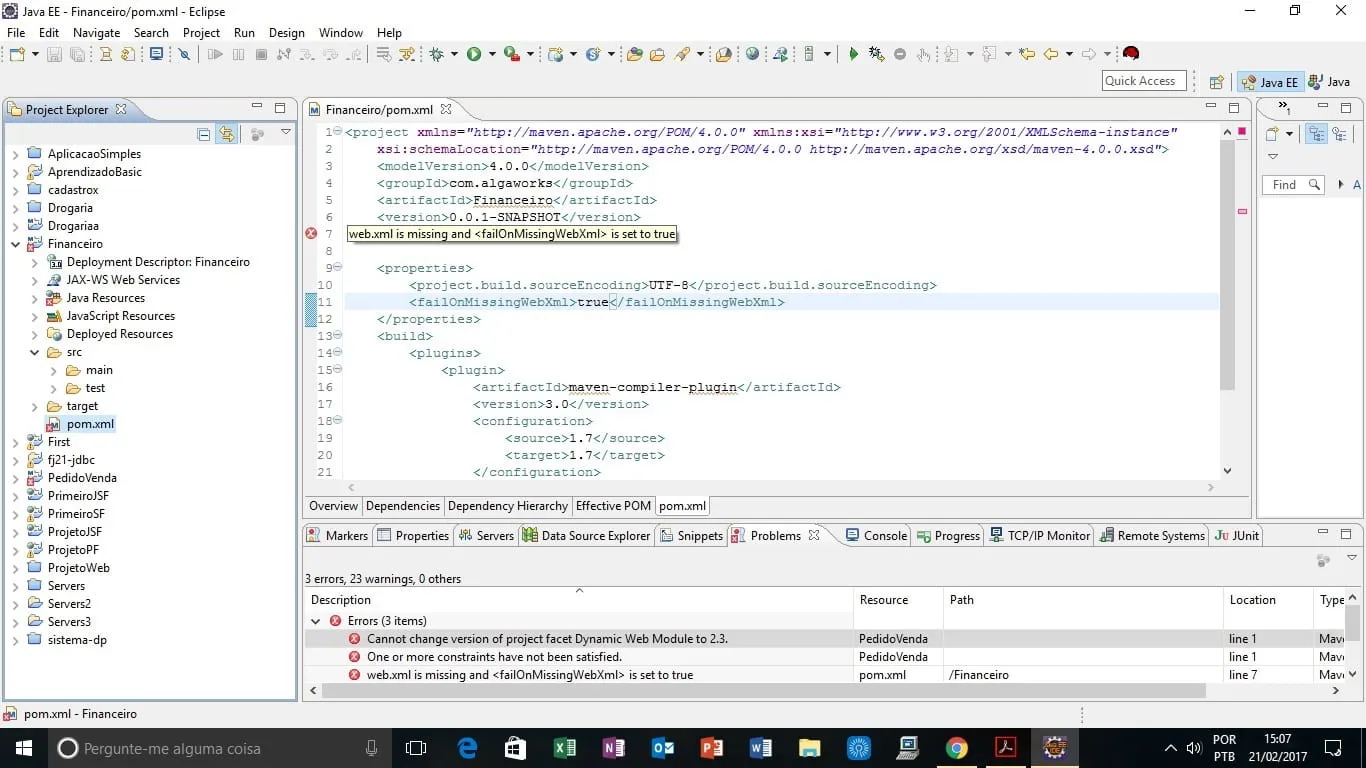Click the Debug bug icon

[x=437, y=54]
